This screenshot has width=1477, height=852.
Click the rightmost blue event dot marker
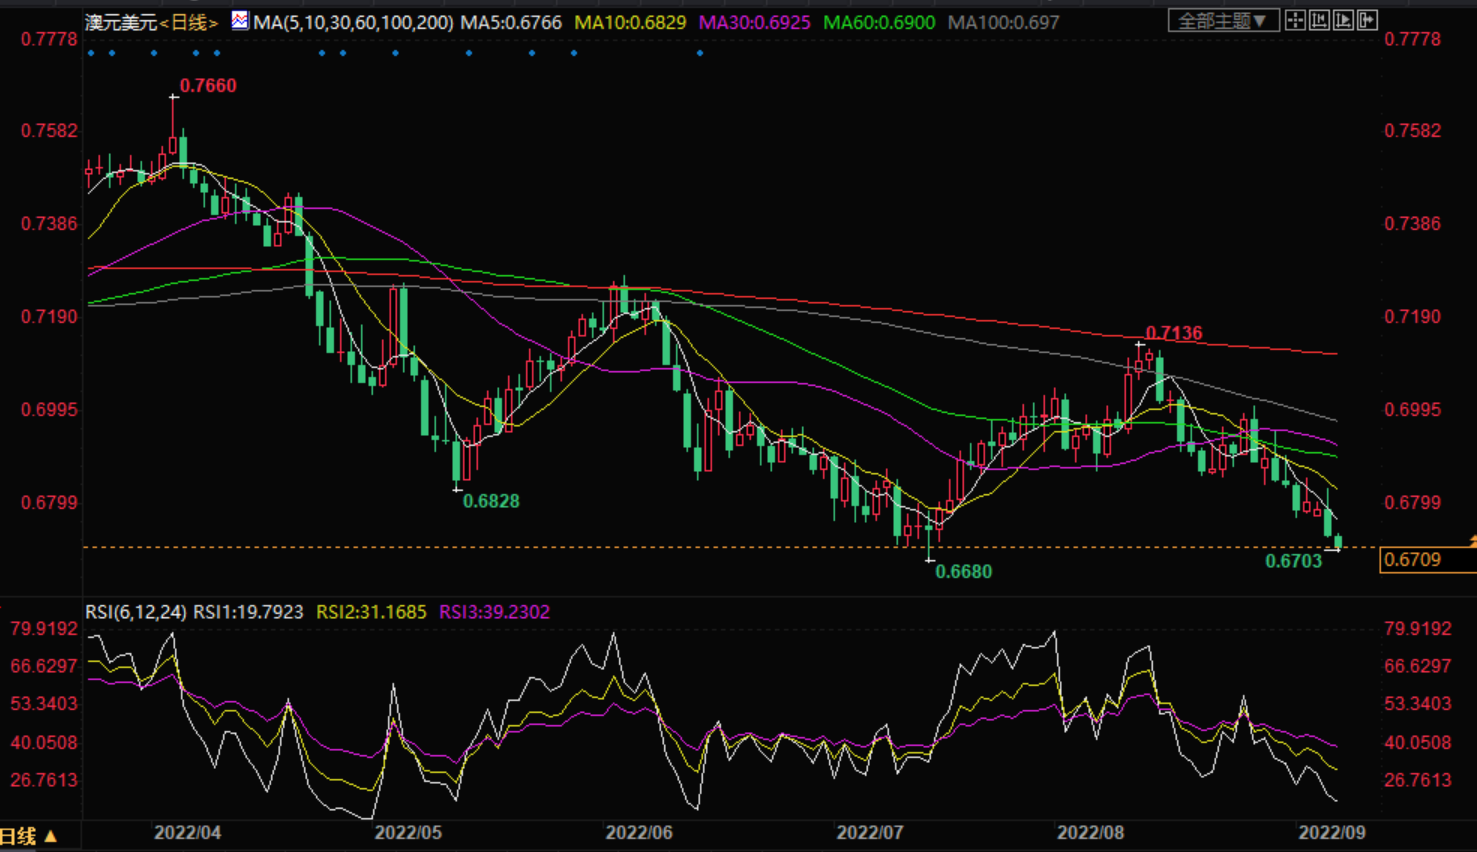point(700,53)
